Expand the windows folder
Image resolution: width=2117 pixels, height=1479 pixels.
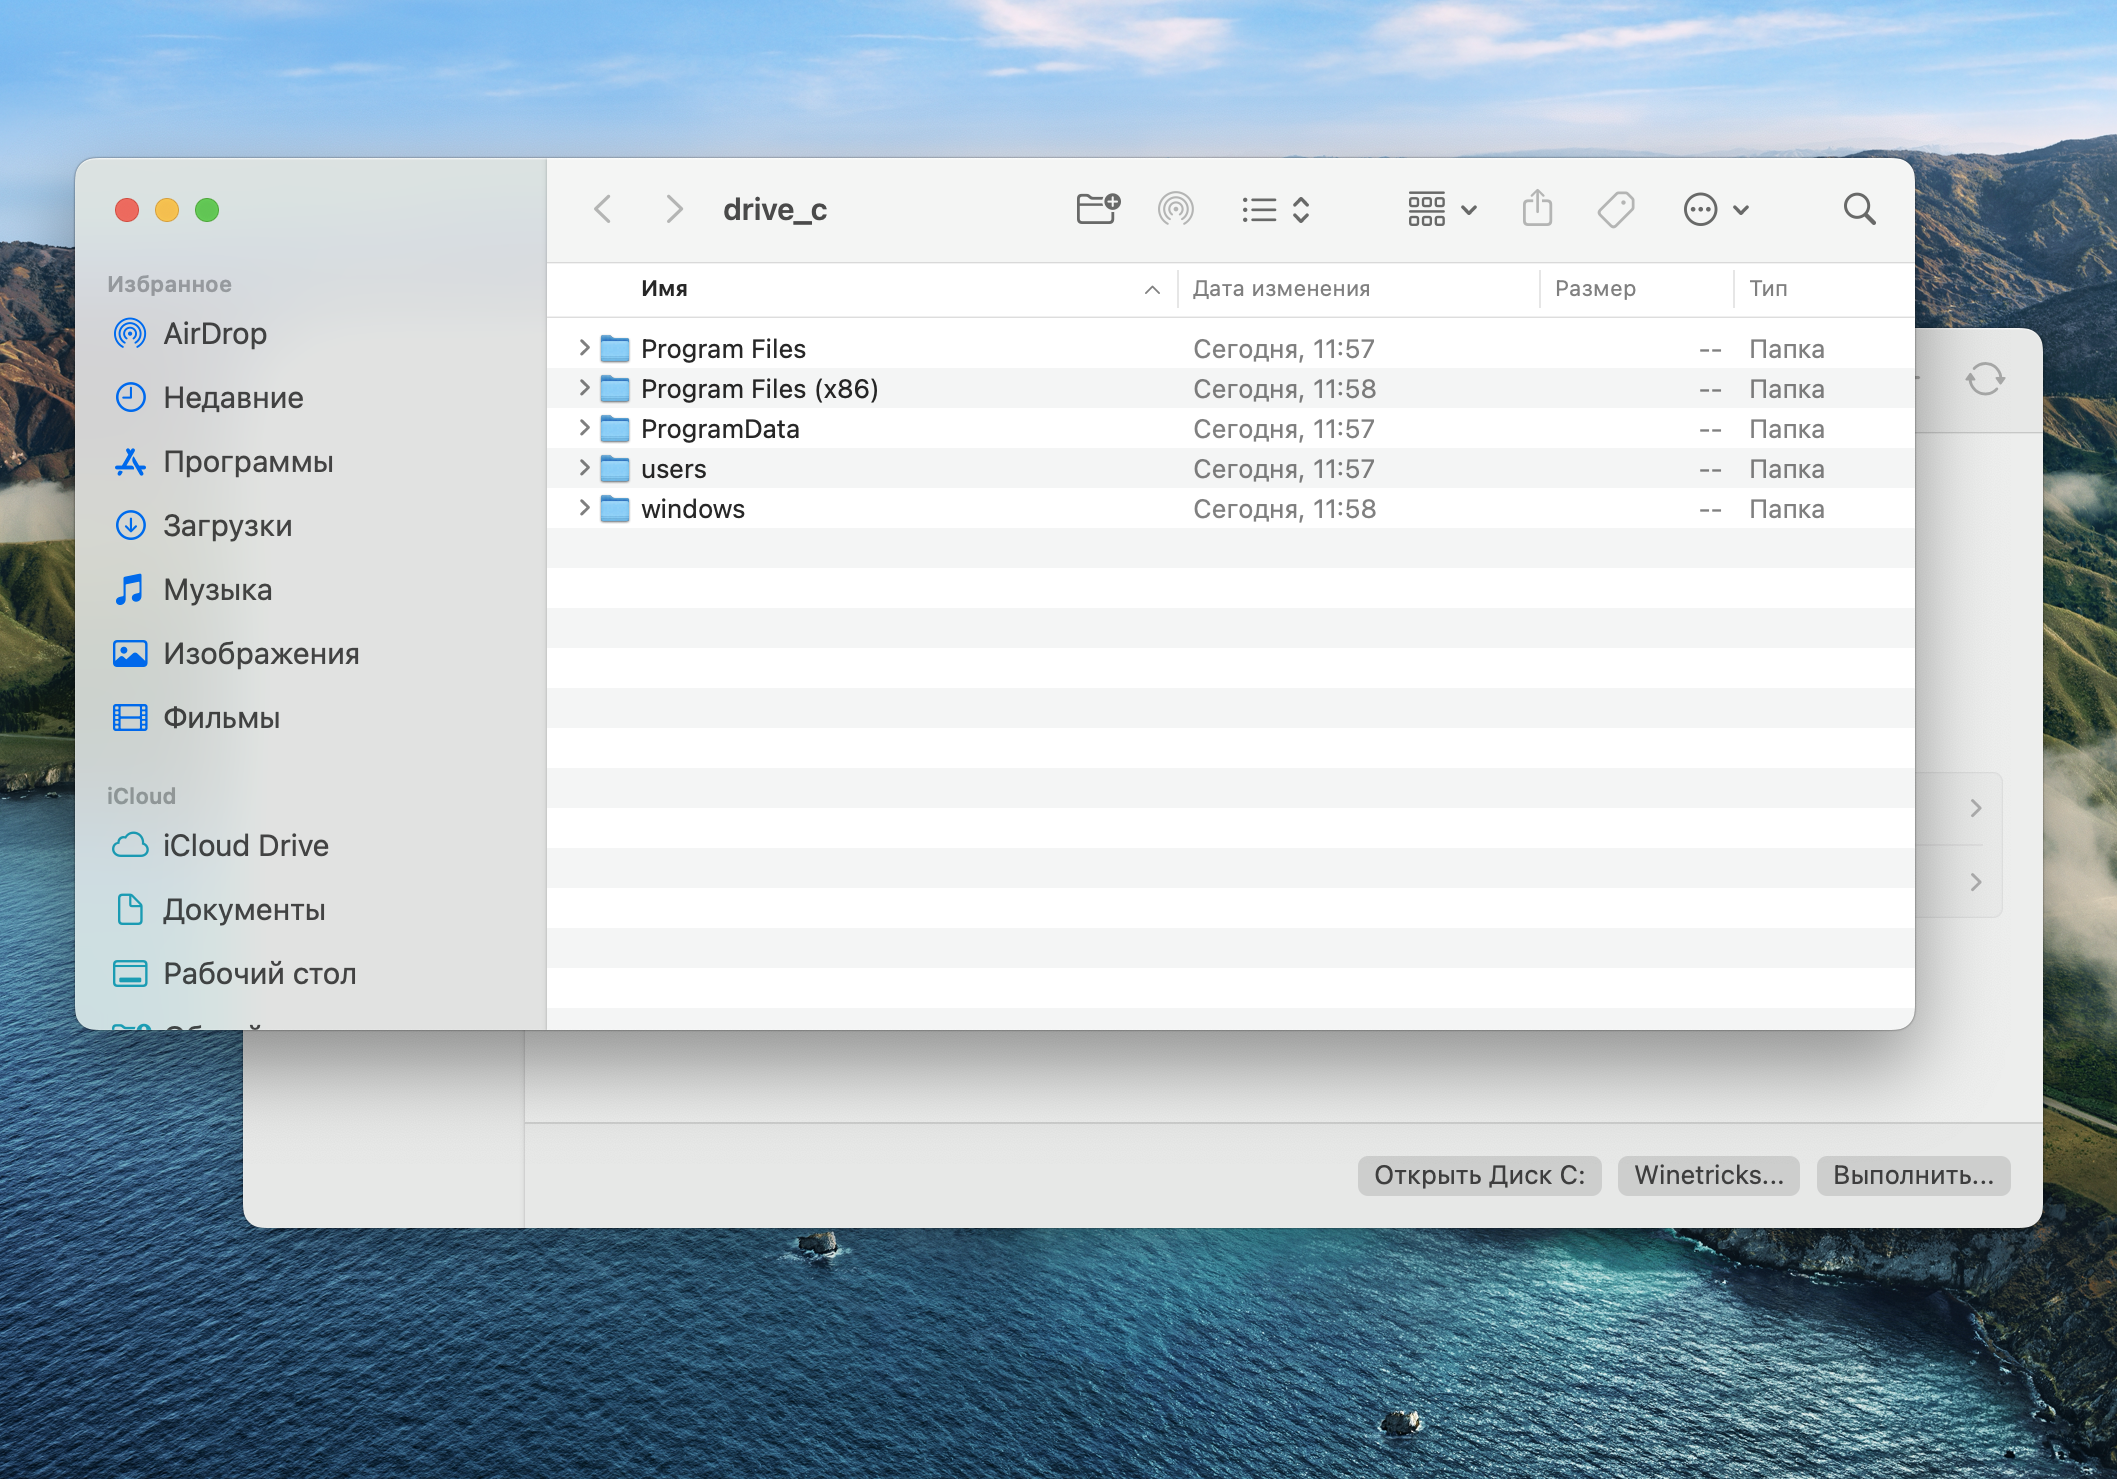point(584,508)
